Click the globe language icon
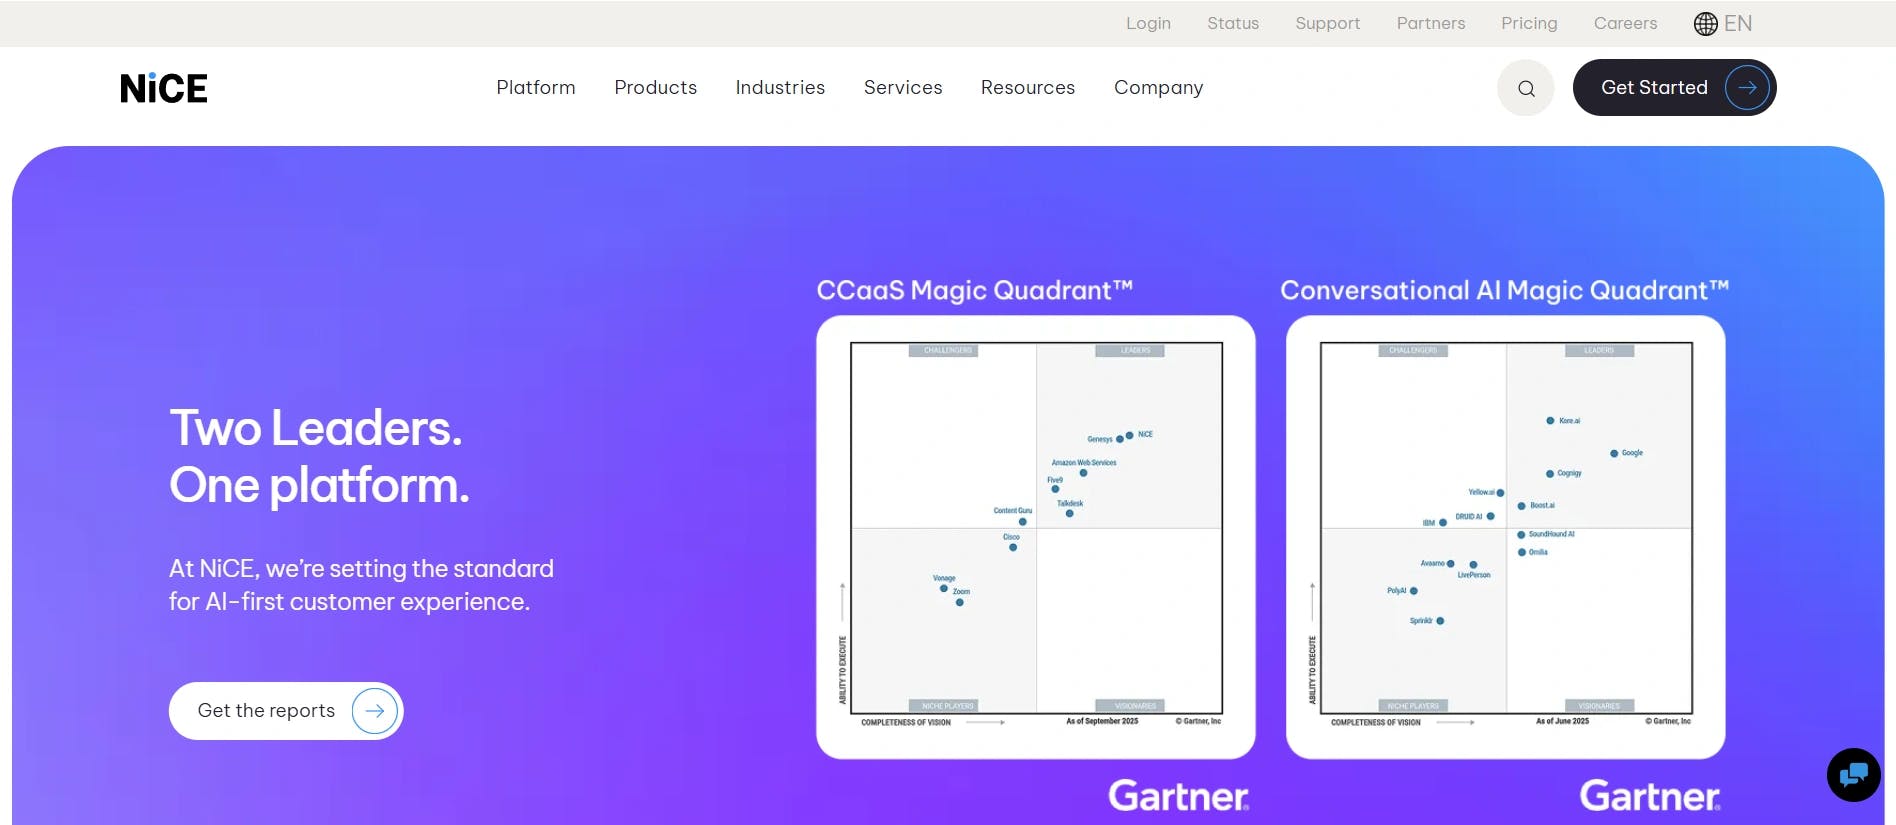The image size is (1896, 825). (x=1706, y=23)
